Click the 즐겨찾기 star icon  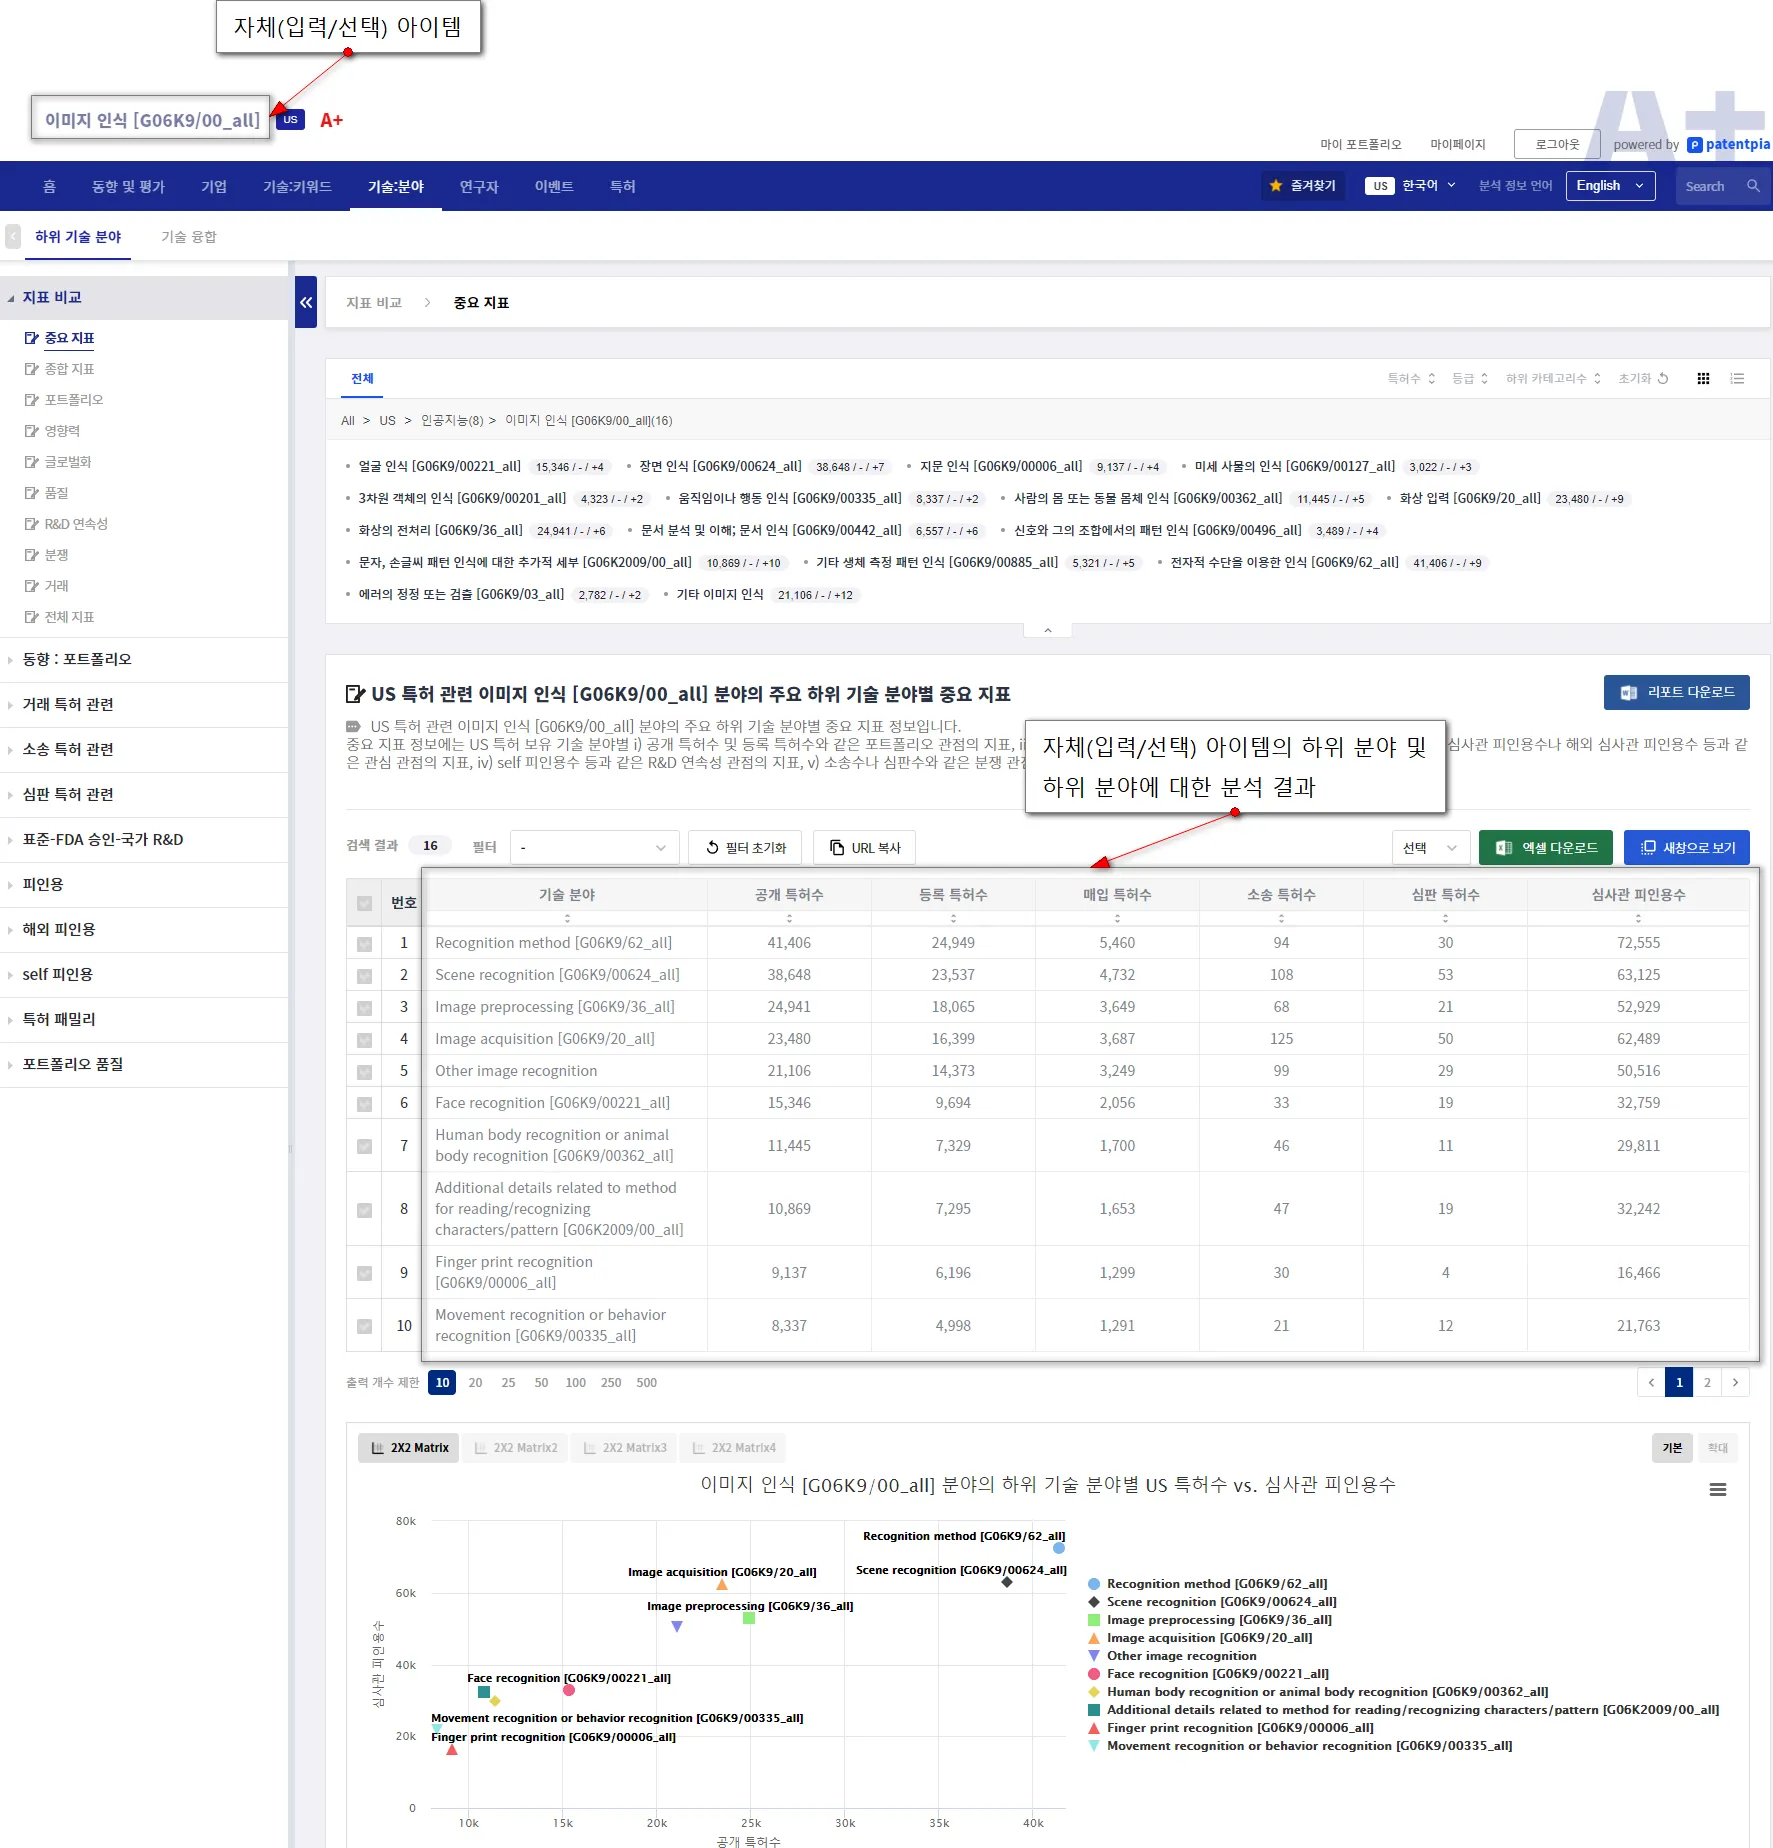tap(1276, 186)
